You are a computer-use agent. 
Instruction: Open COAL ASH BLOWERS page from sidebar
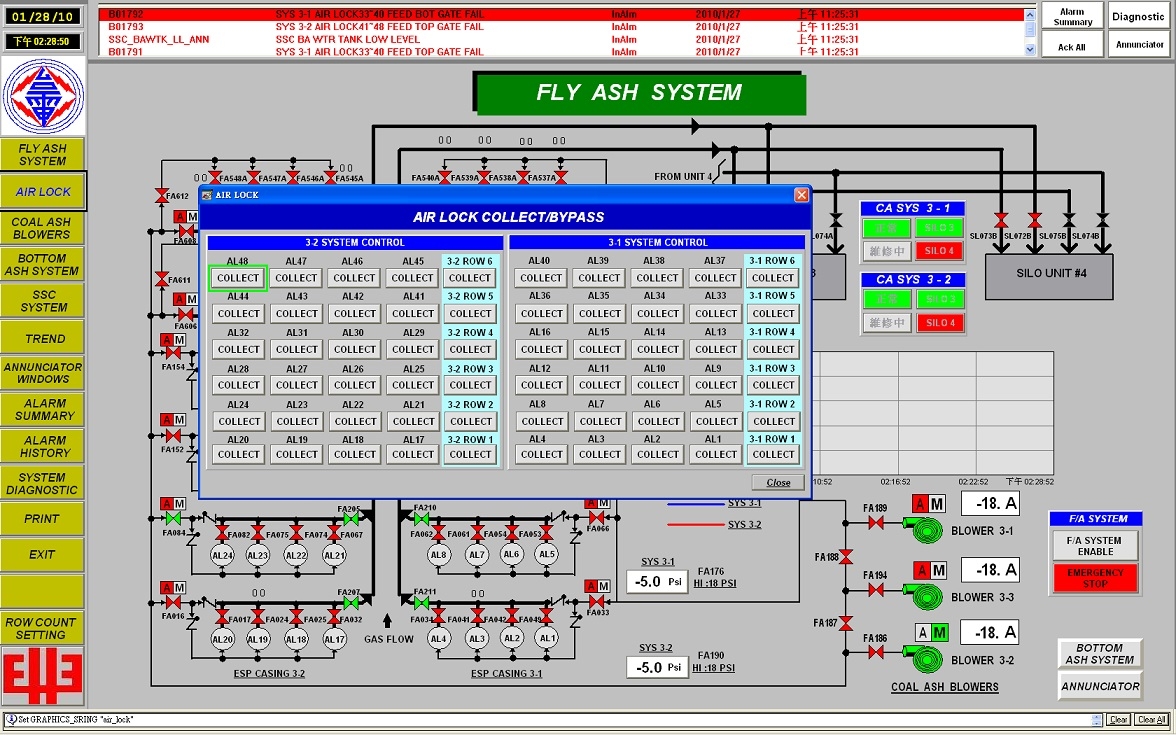[43, 228]
